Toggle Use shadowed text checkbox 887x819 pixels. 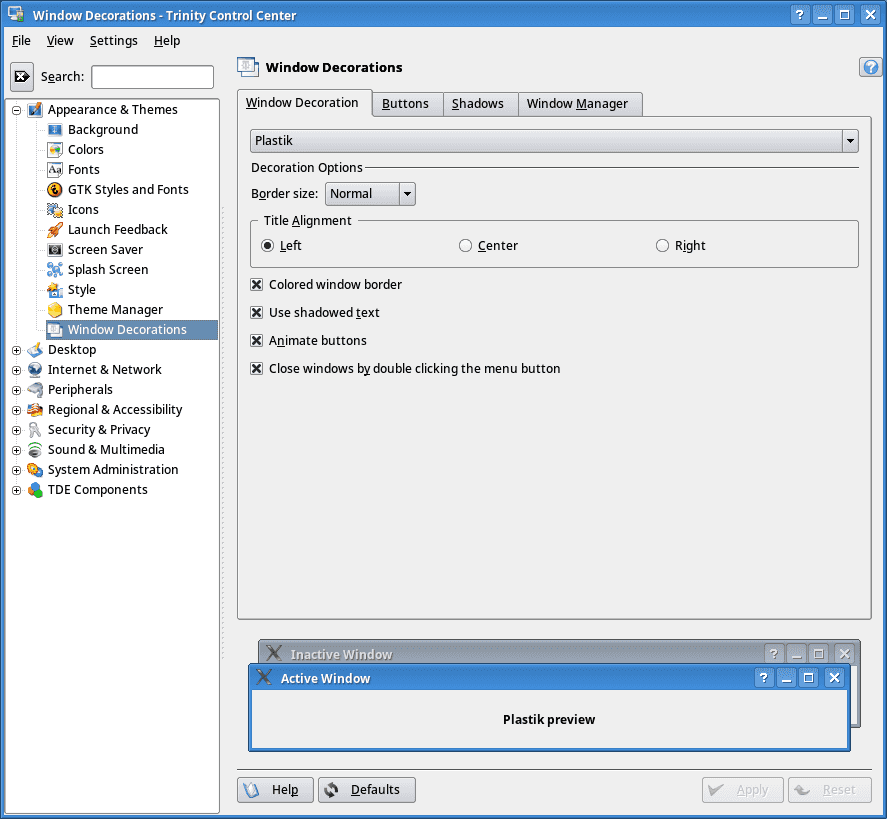click(256, 312)
